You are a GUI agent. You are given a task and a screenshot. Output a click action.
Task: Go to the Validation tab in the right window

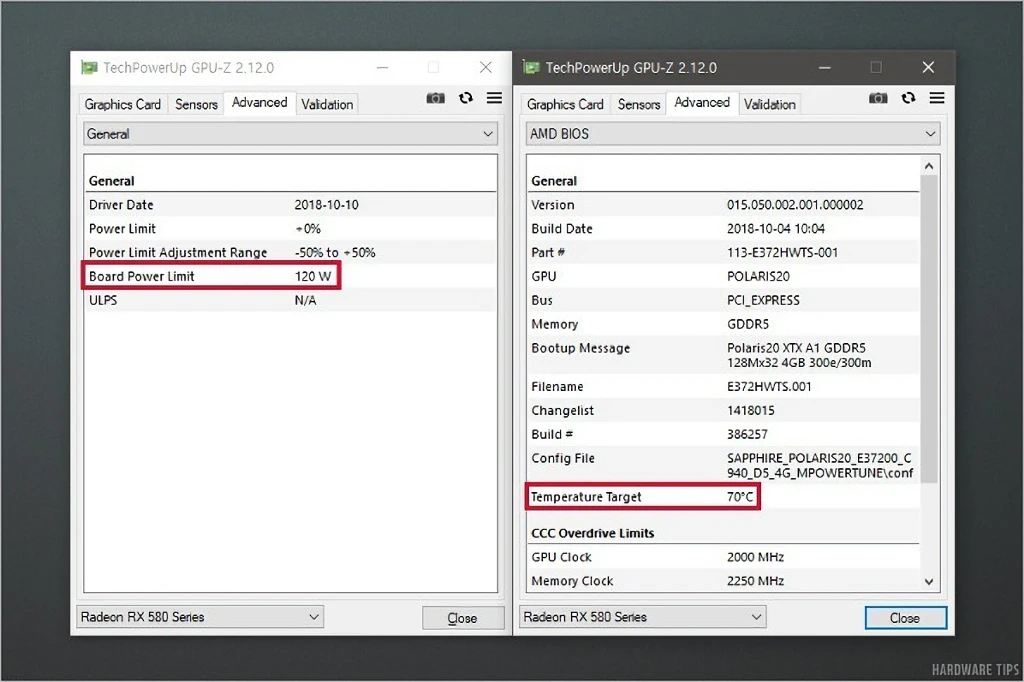pos(770,105)
